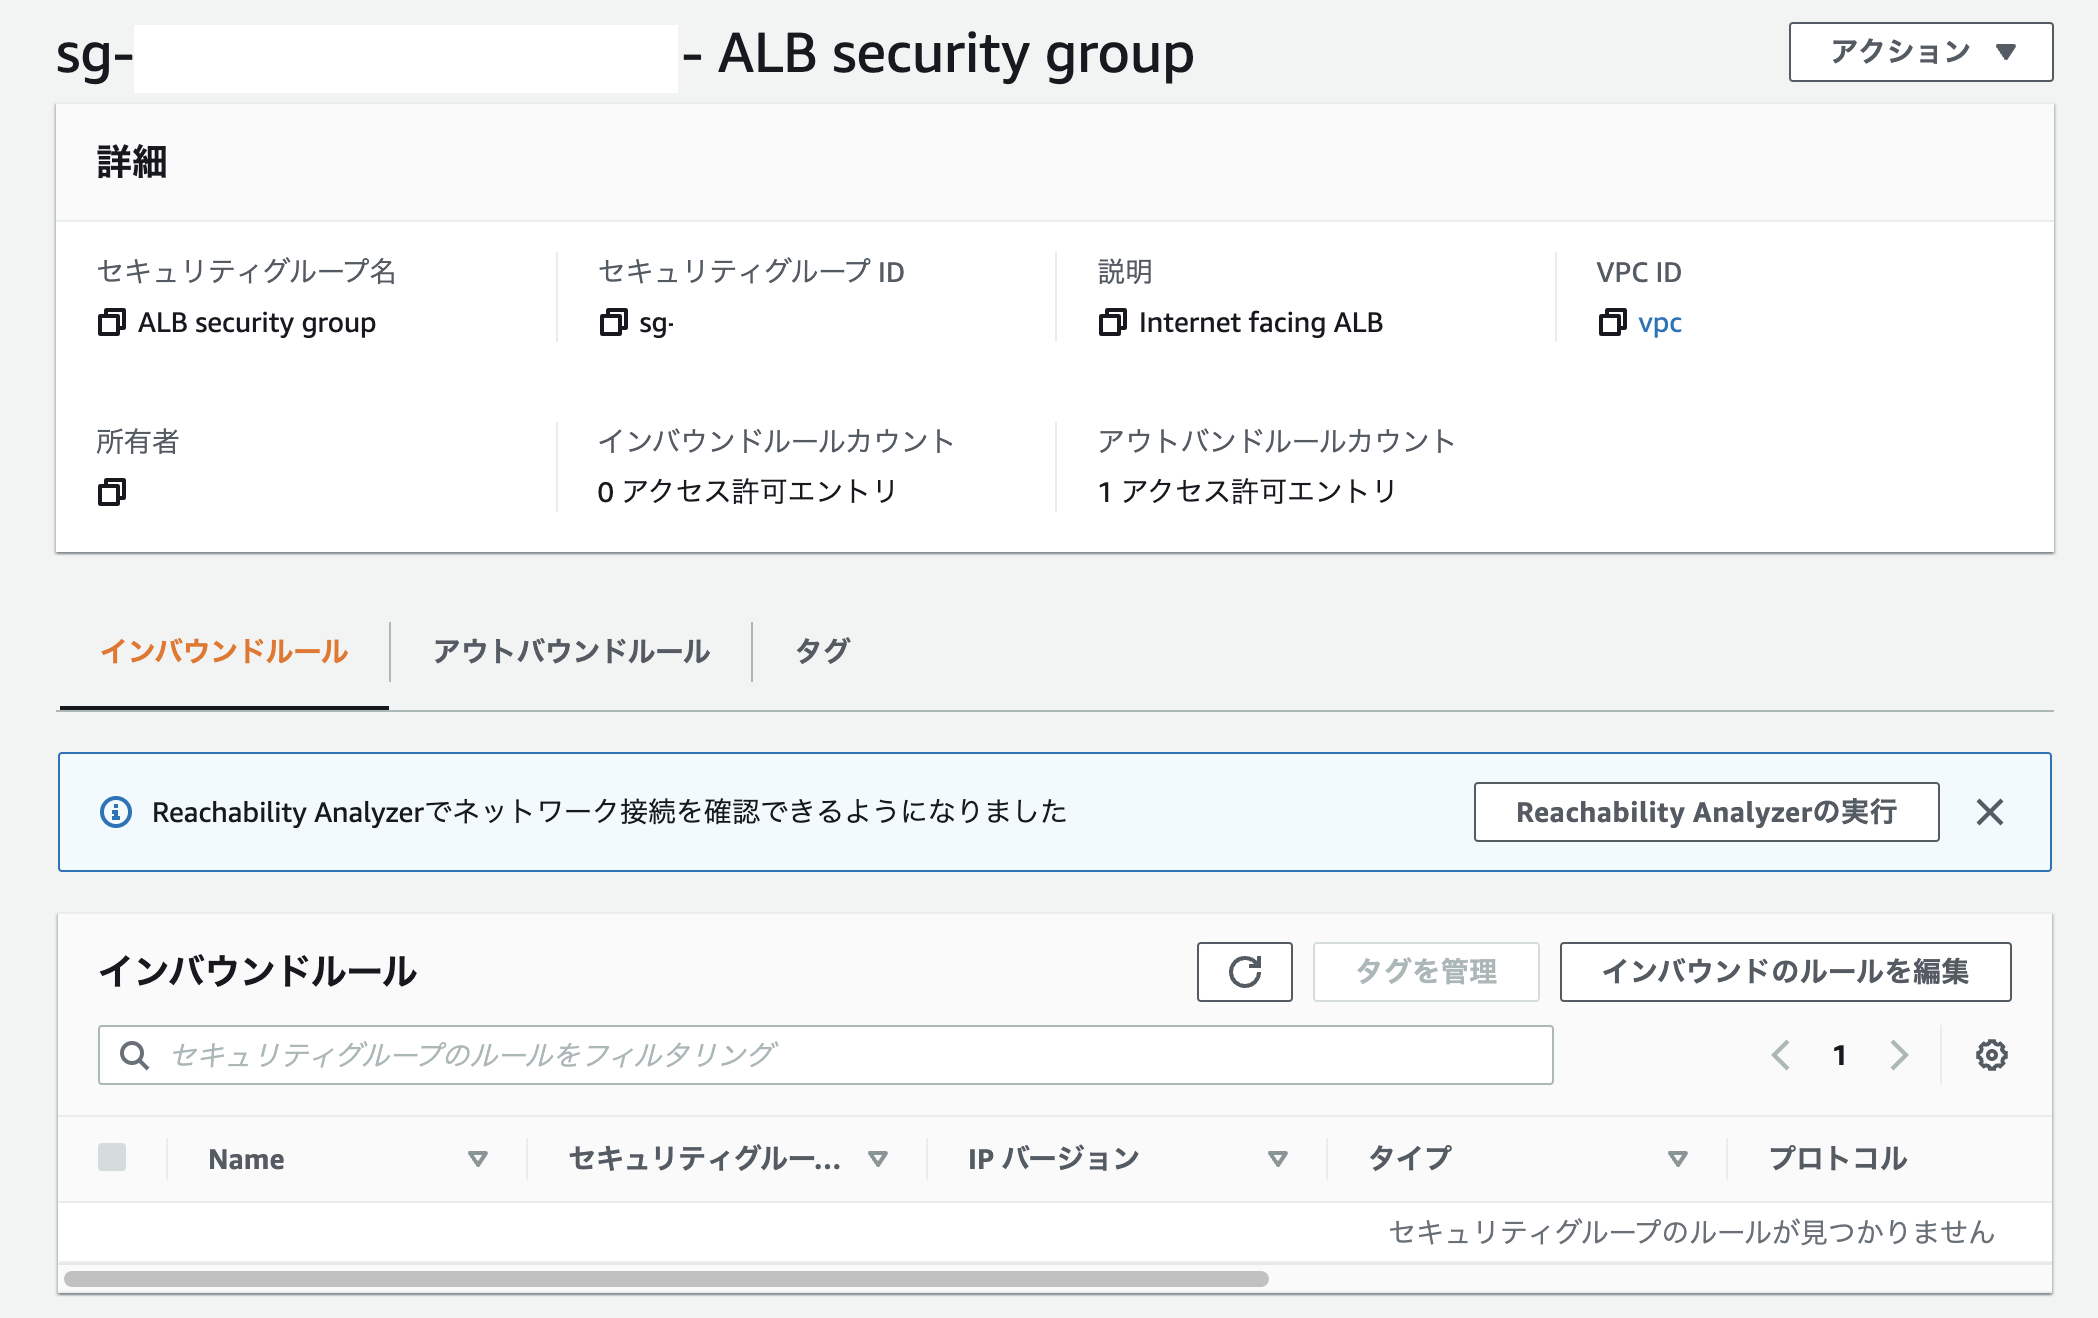Refresh the inbound rules table

pos(1243,971)
